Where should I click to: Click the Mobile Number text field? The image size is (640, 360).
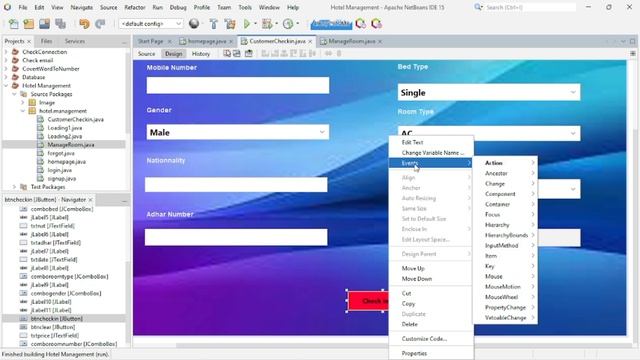[238, 85]
